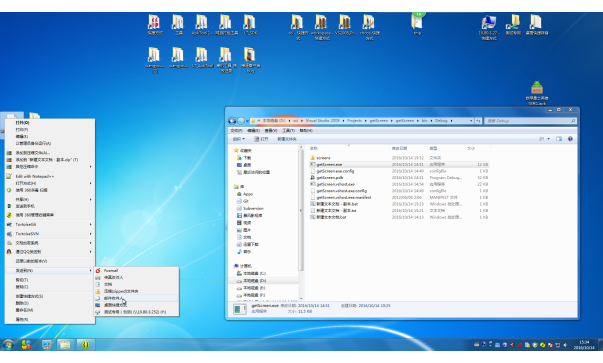Open the Tools menu in Explorer menu bar

coord(288,131)
